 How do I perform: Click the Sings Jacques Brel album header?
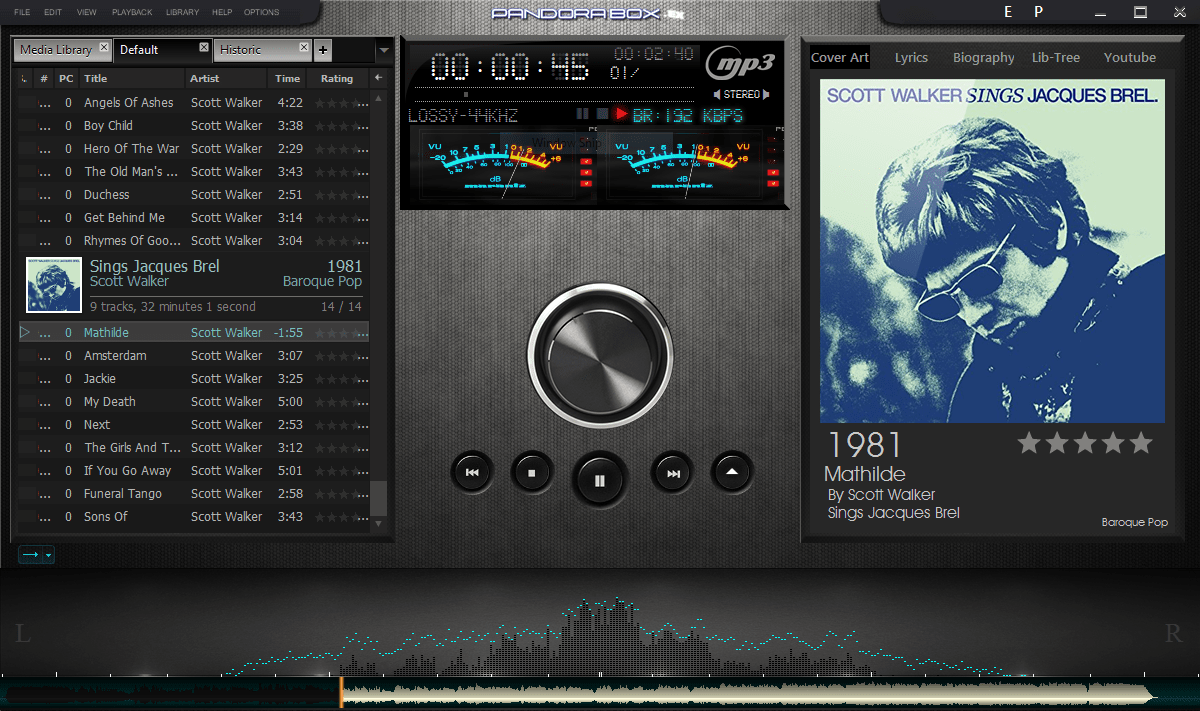(x=194, y=286)
